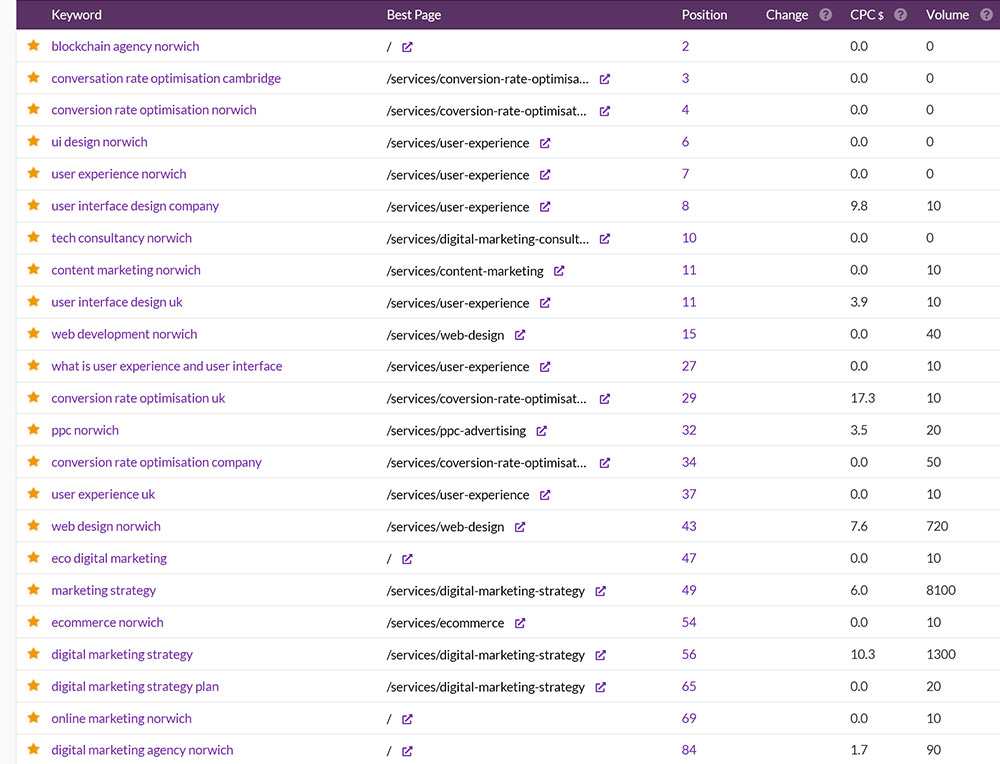Click position 84 for digital marketing agency norwich
Screen dimensions: 1000x764
689,750
